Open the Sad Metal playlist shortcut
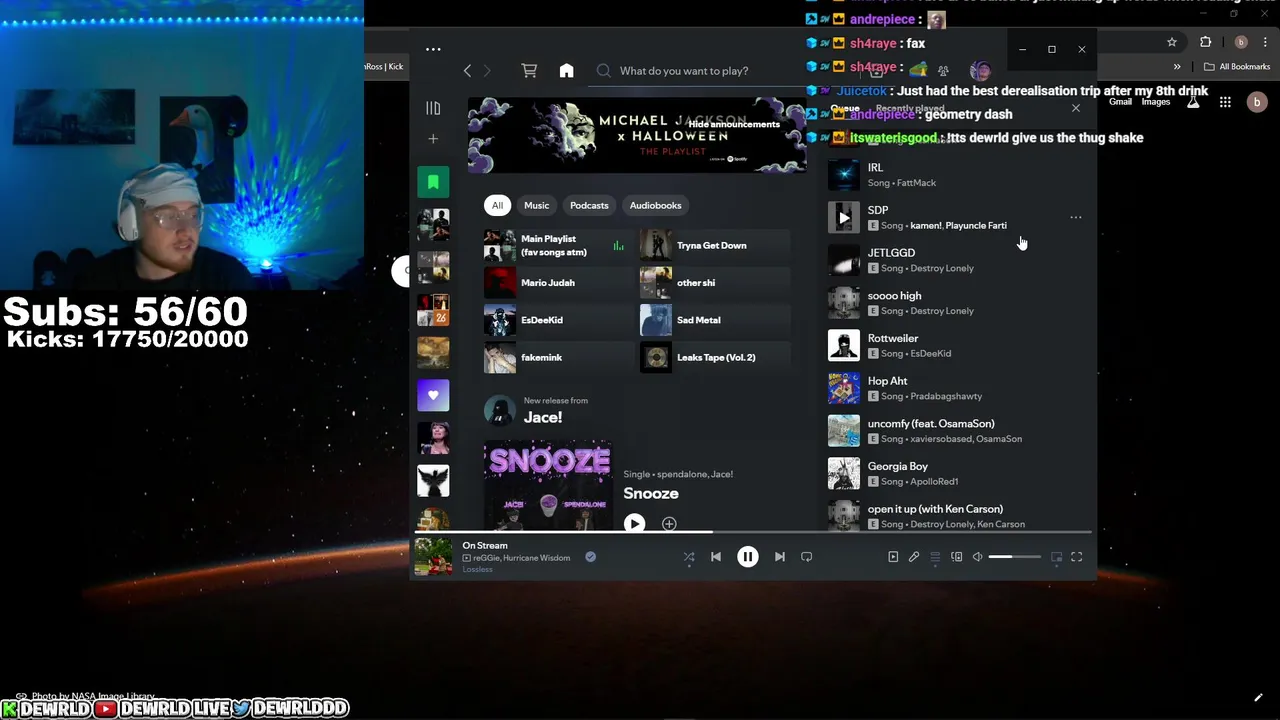This screenshot has height=720, width=1280. 715,320
